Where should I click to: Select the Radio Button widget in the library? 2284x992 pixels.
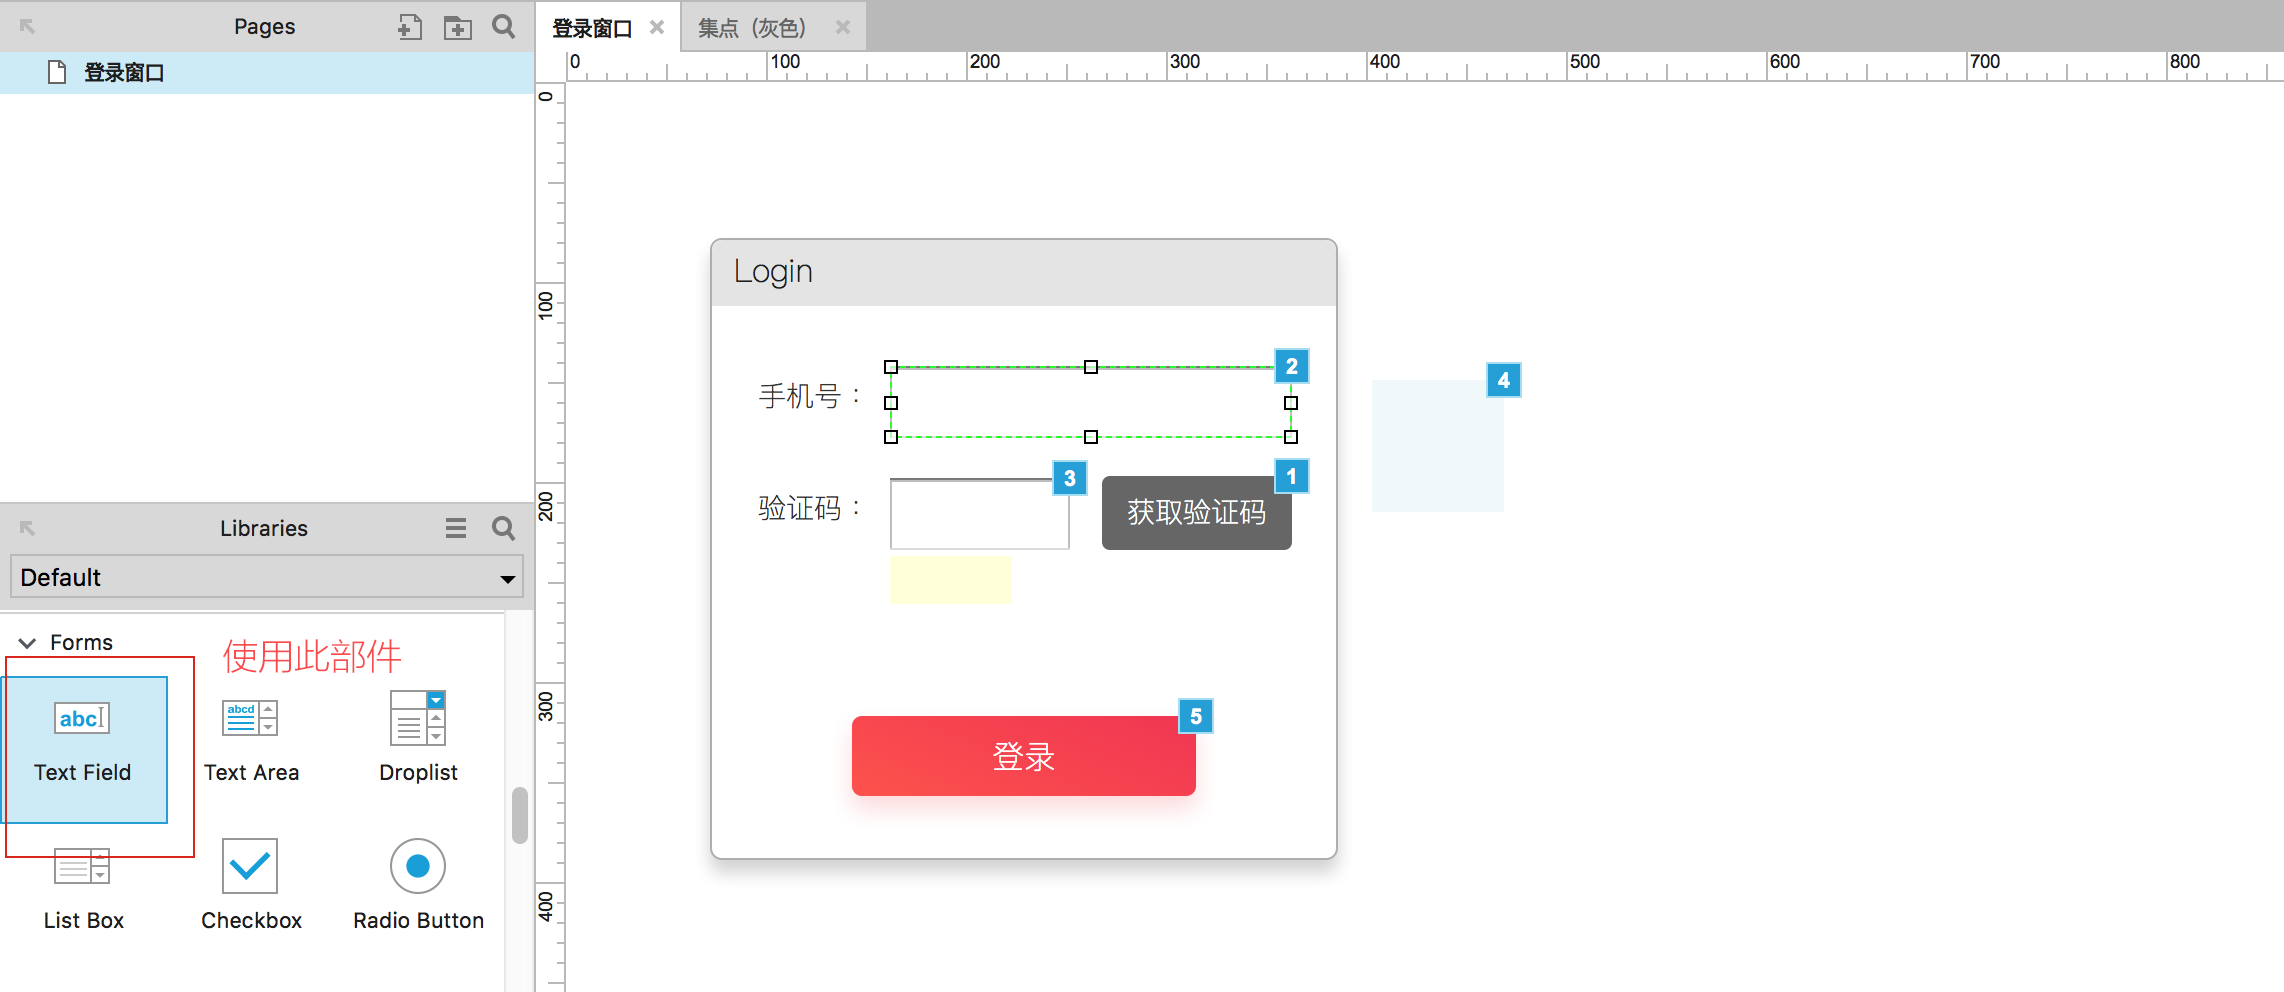(418, 886)
